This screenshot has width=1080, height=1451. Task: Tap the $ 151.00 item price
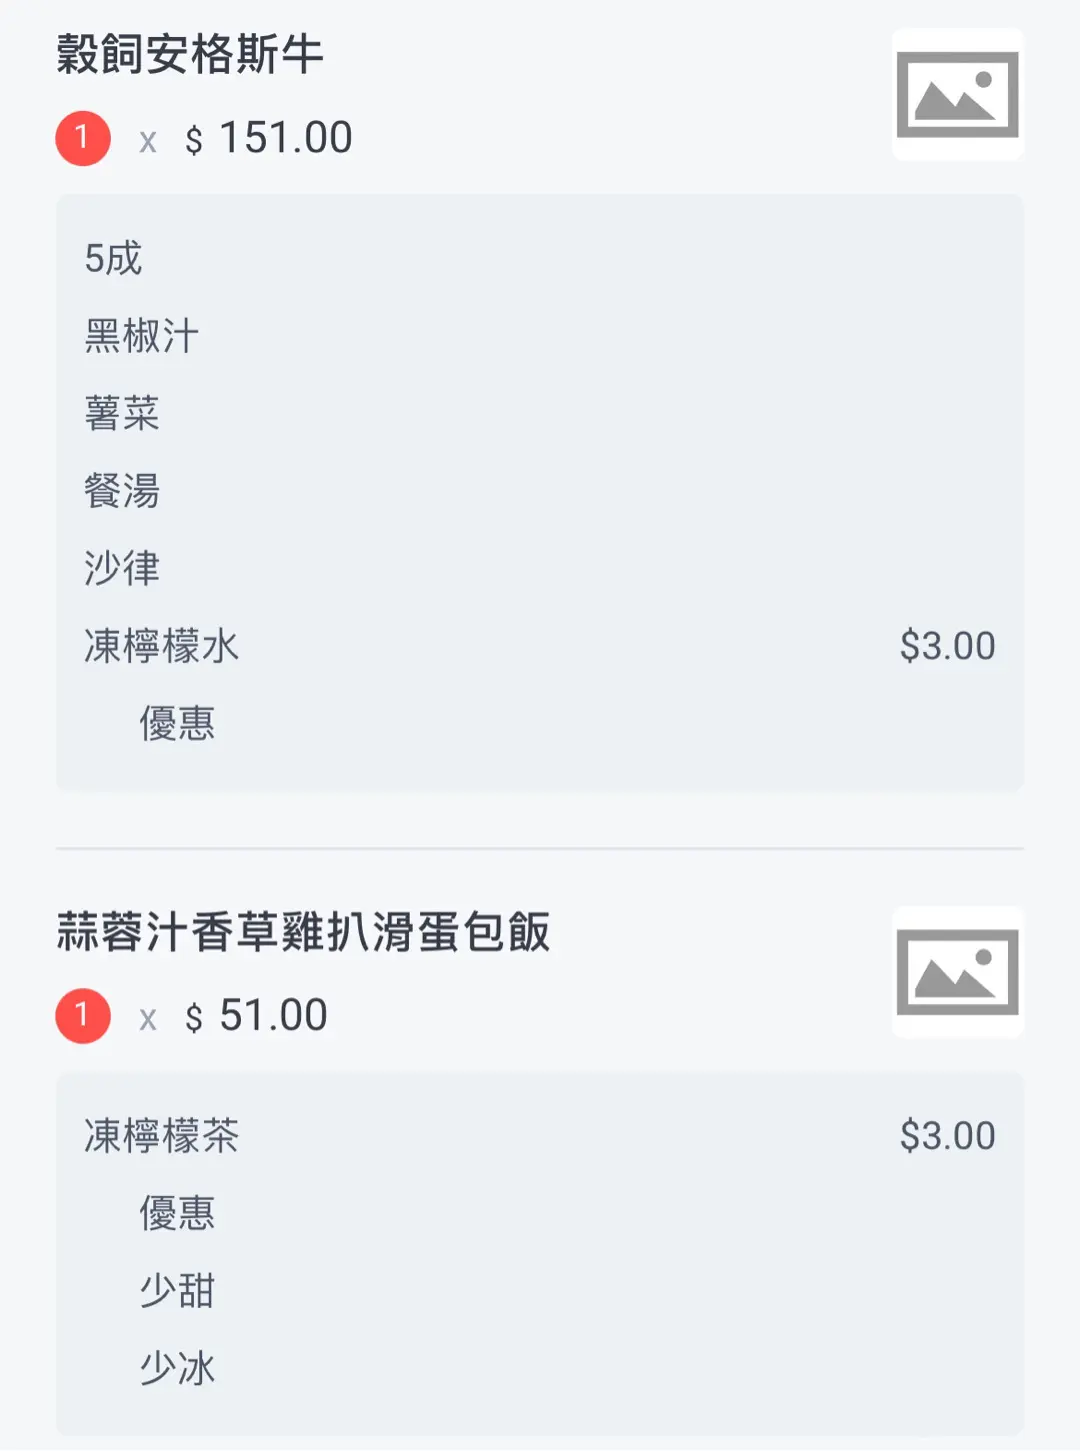[x=269, y=138]
